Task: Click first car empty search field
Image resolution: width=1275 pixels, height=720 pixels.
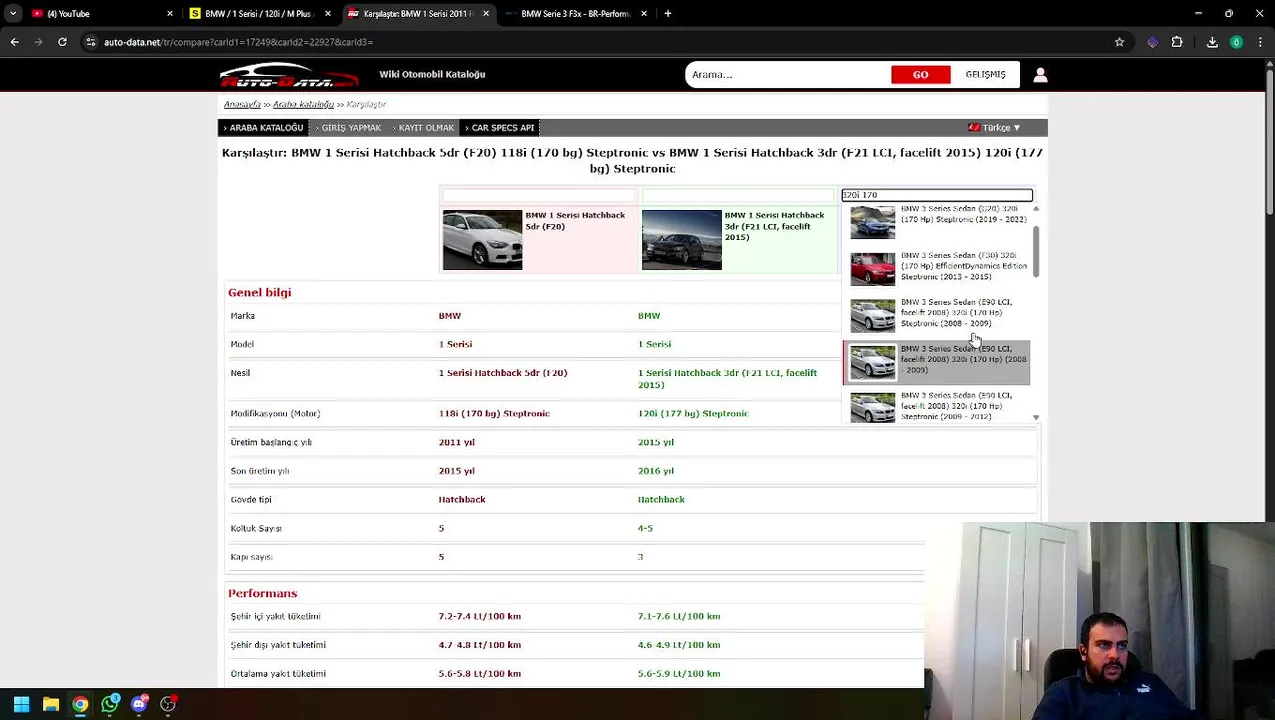Action: click(539, 195)
